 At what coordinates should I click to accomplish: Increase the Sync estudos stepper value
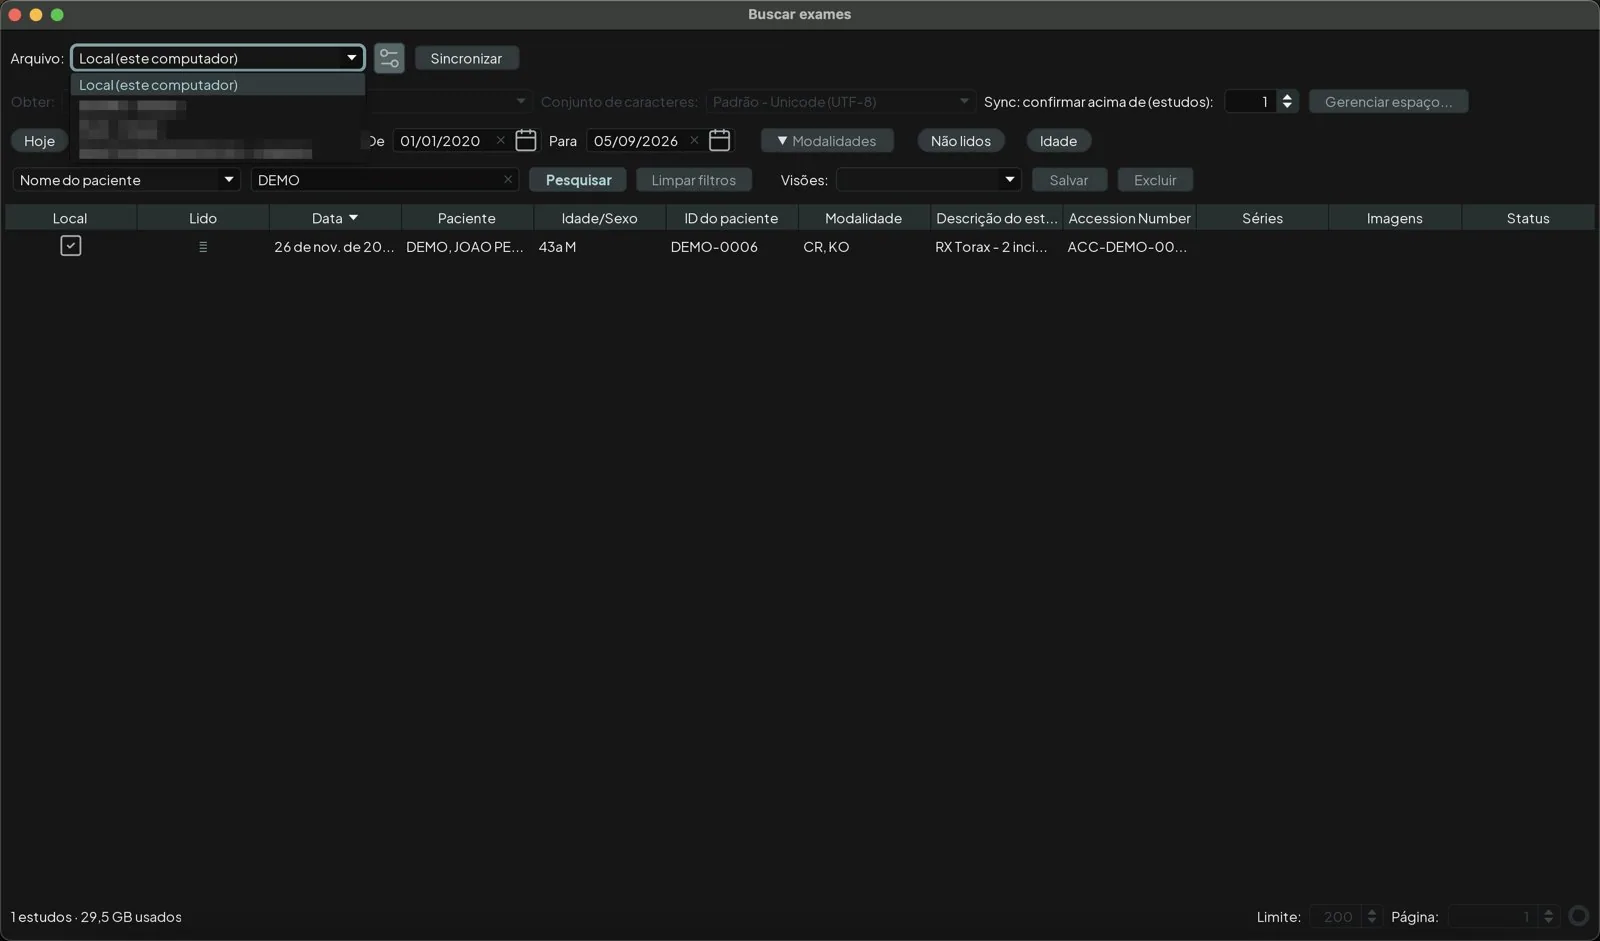[x=1287, y=96]
